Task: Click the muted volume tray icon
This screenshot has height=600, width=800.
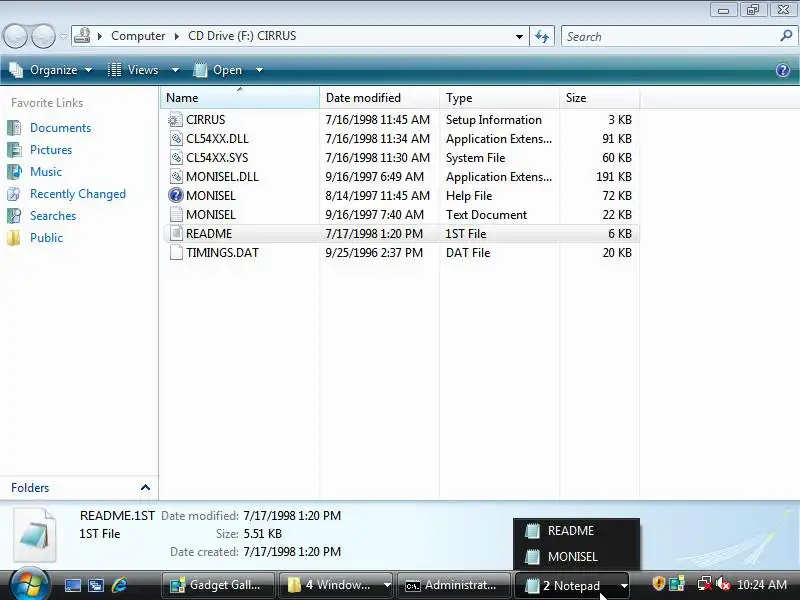Action: coord(722,583)
